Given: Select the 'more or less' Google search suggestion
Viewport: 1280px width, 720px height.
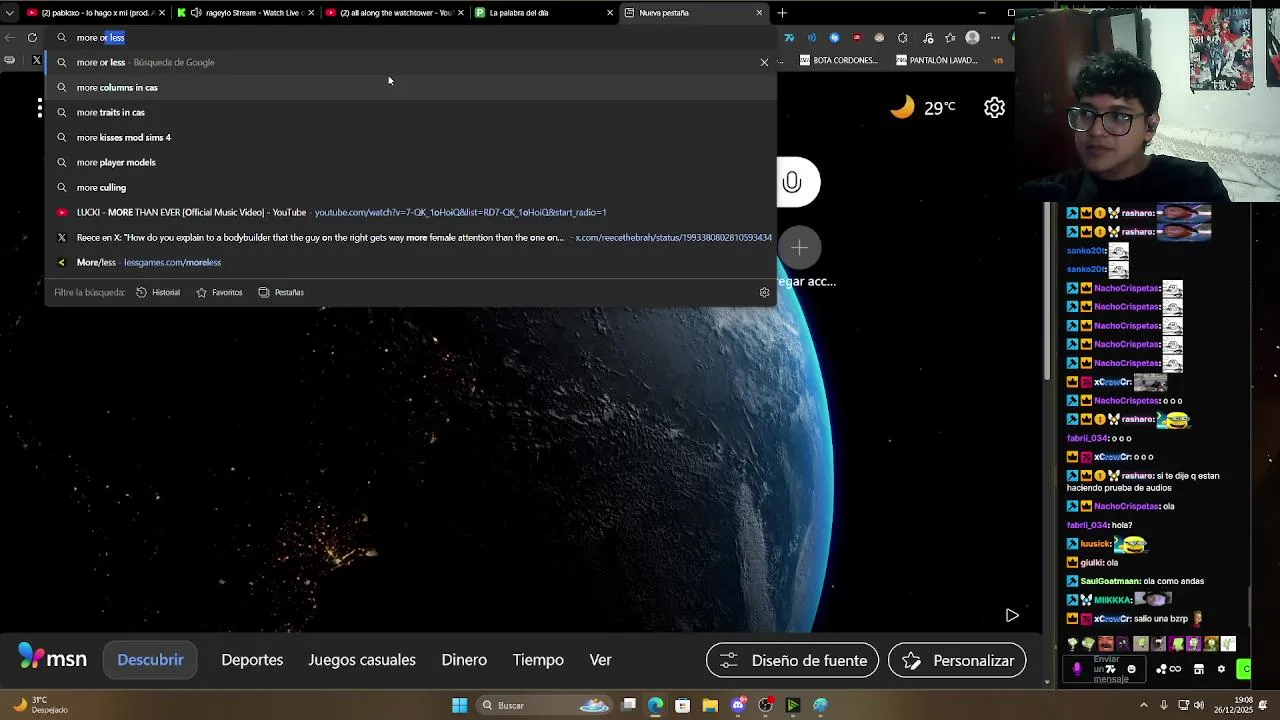Looking at the screenshot, I should 410,62.
